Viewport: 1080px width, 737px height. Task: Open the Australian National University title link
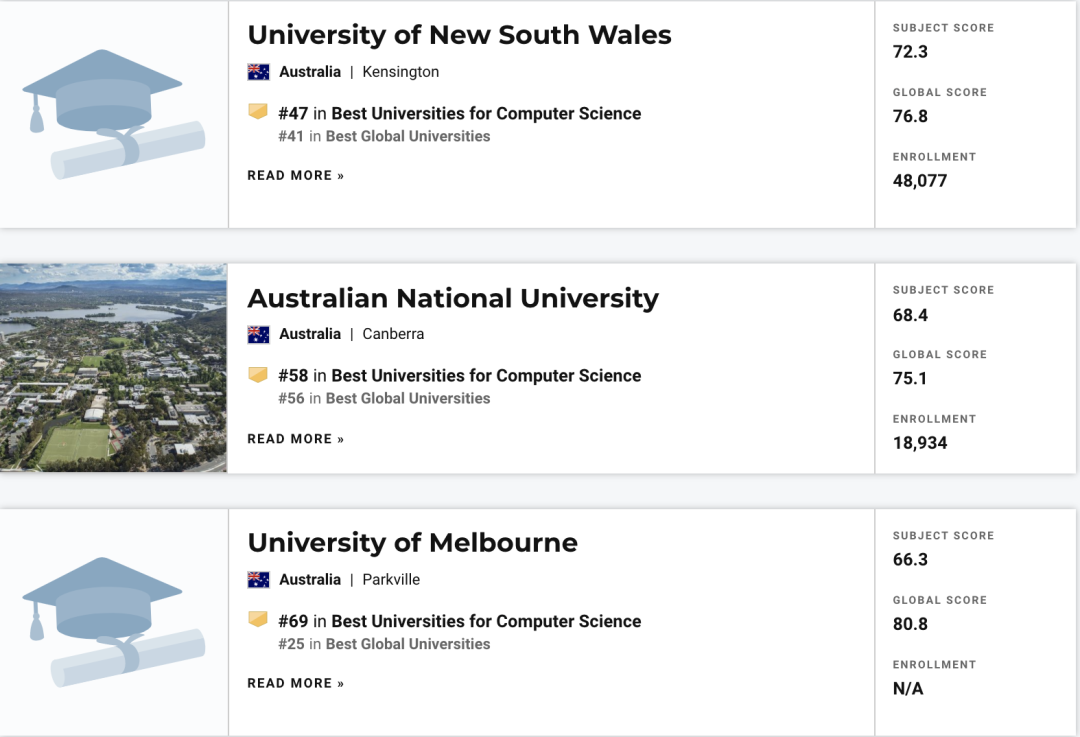click(453, 298)
